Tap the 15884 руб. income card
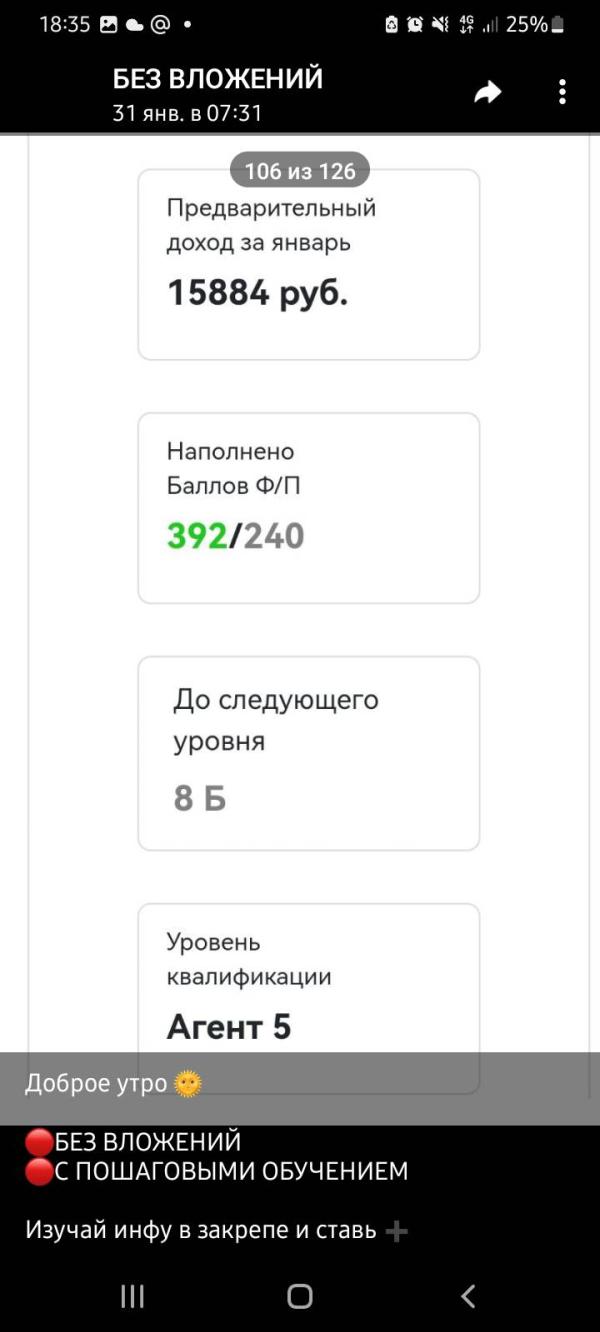Viewport: 600px width, 1332px height. tap(308, 264)
